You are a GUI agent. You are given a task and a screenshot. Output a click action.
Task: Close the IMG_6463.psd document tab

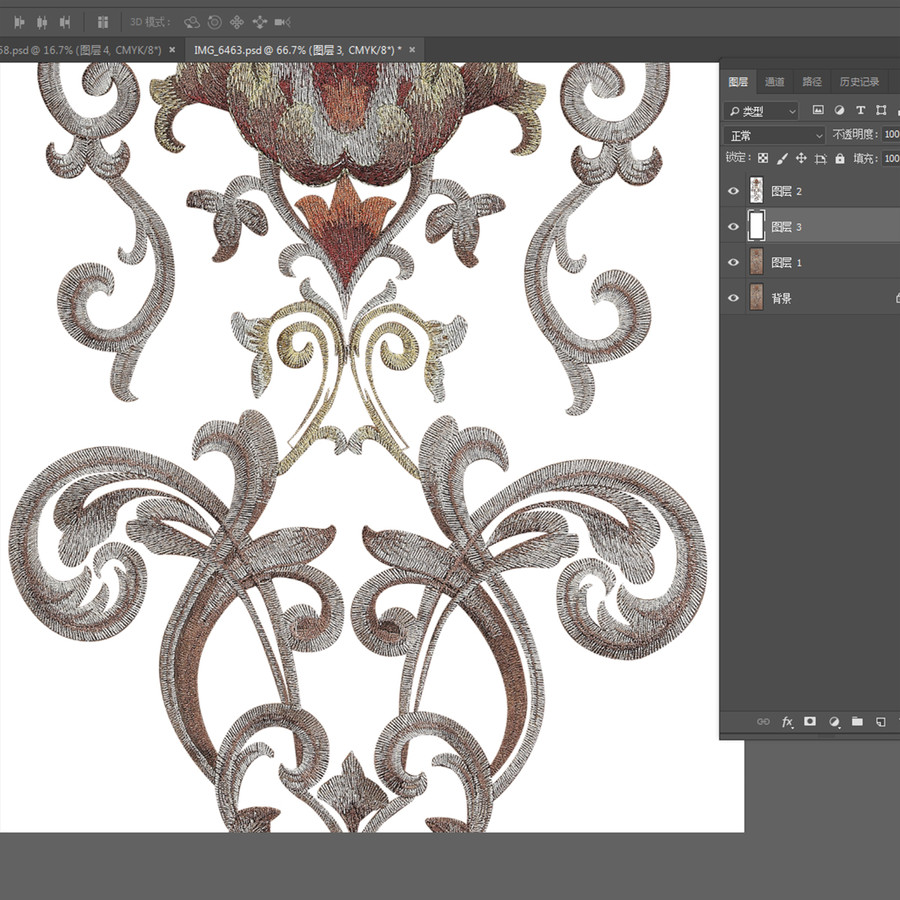click(x=412, y=50)
